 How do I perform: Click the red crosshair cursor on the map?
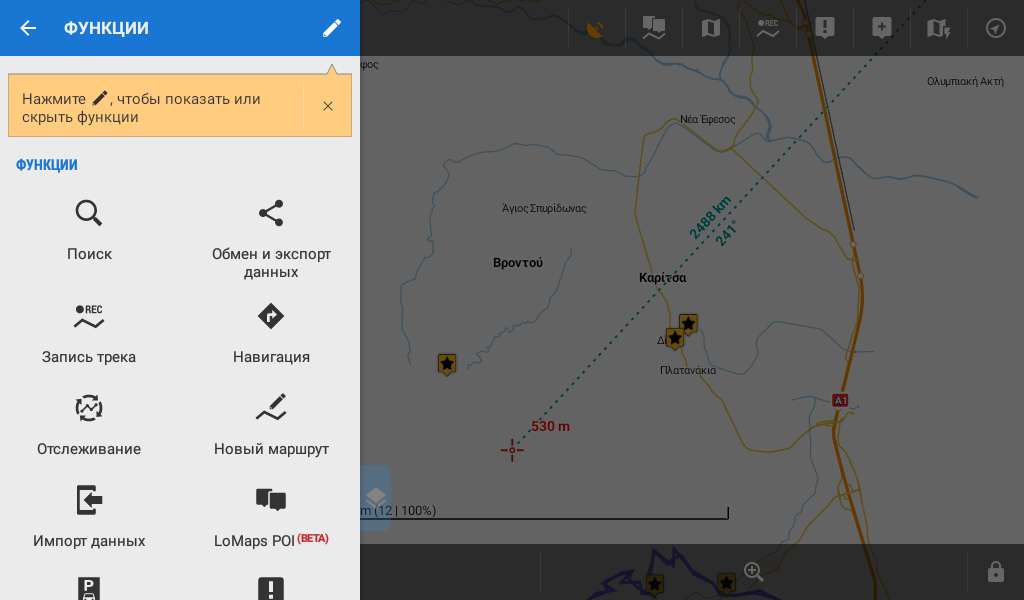coord(512,450)
